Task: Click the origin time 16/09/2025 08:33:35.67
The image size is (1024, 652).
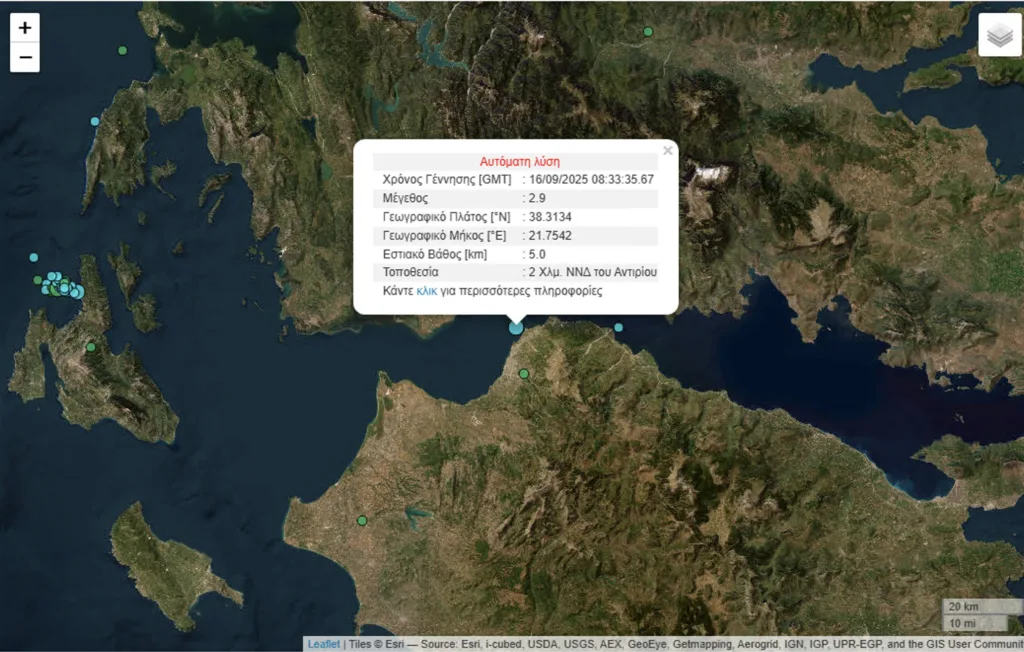Action: 591,179
